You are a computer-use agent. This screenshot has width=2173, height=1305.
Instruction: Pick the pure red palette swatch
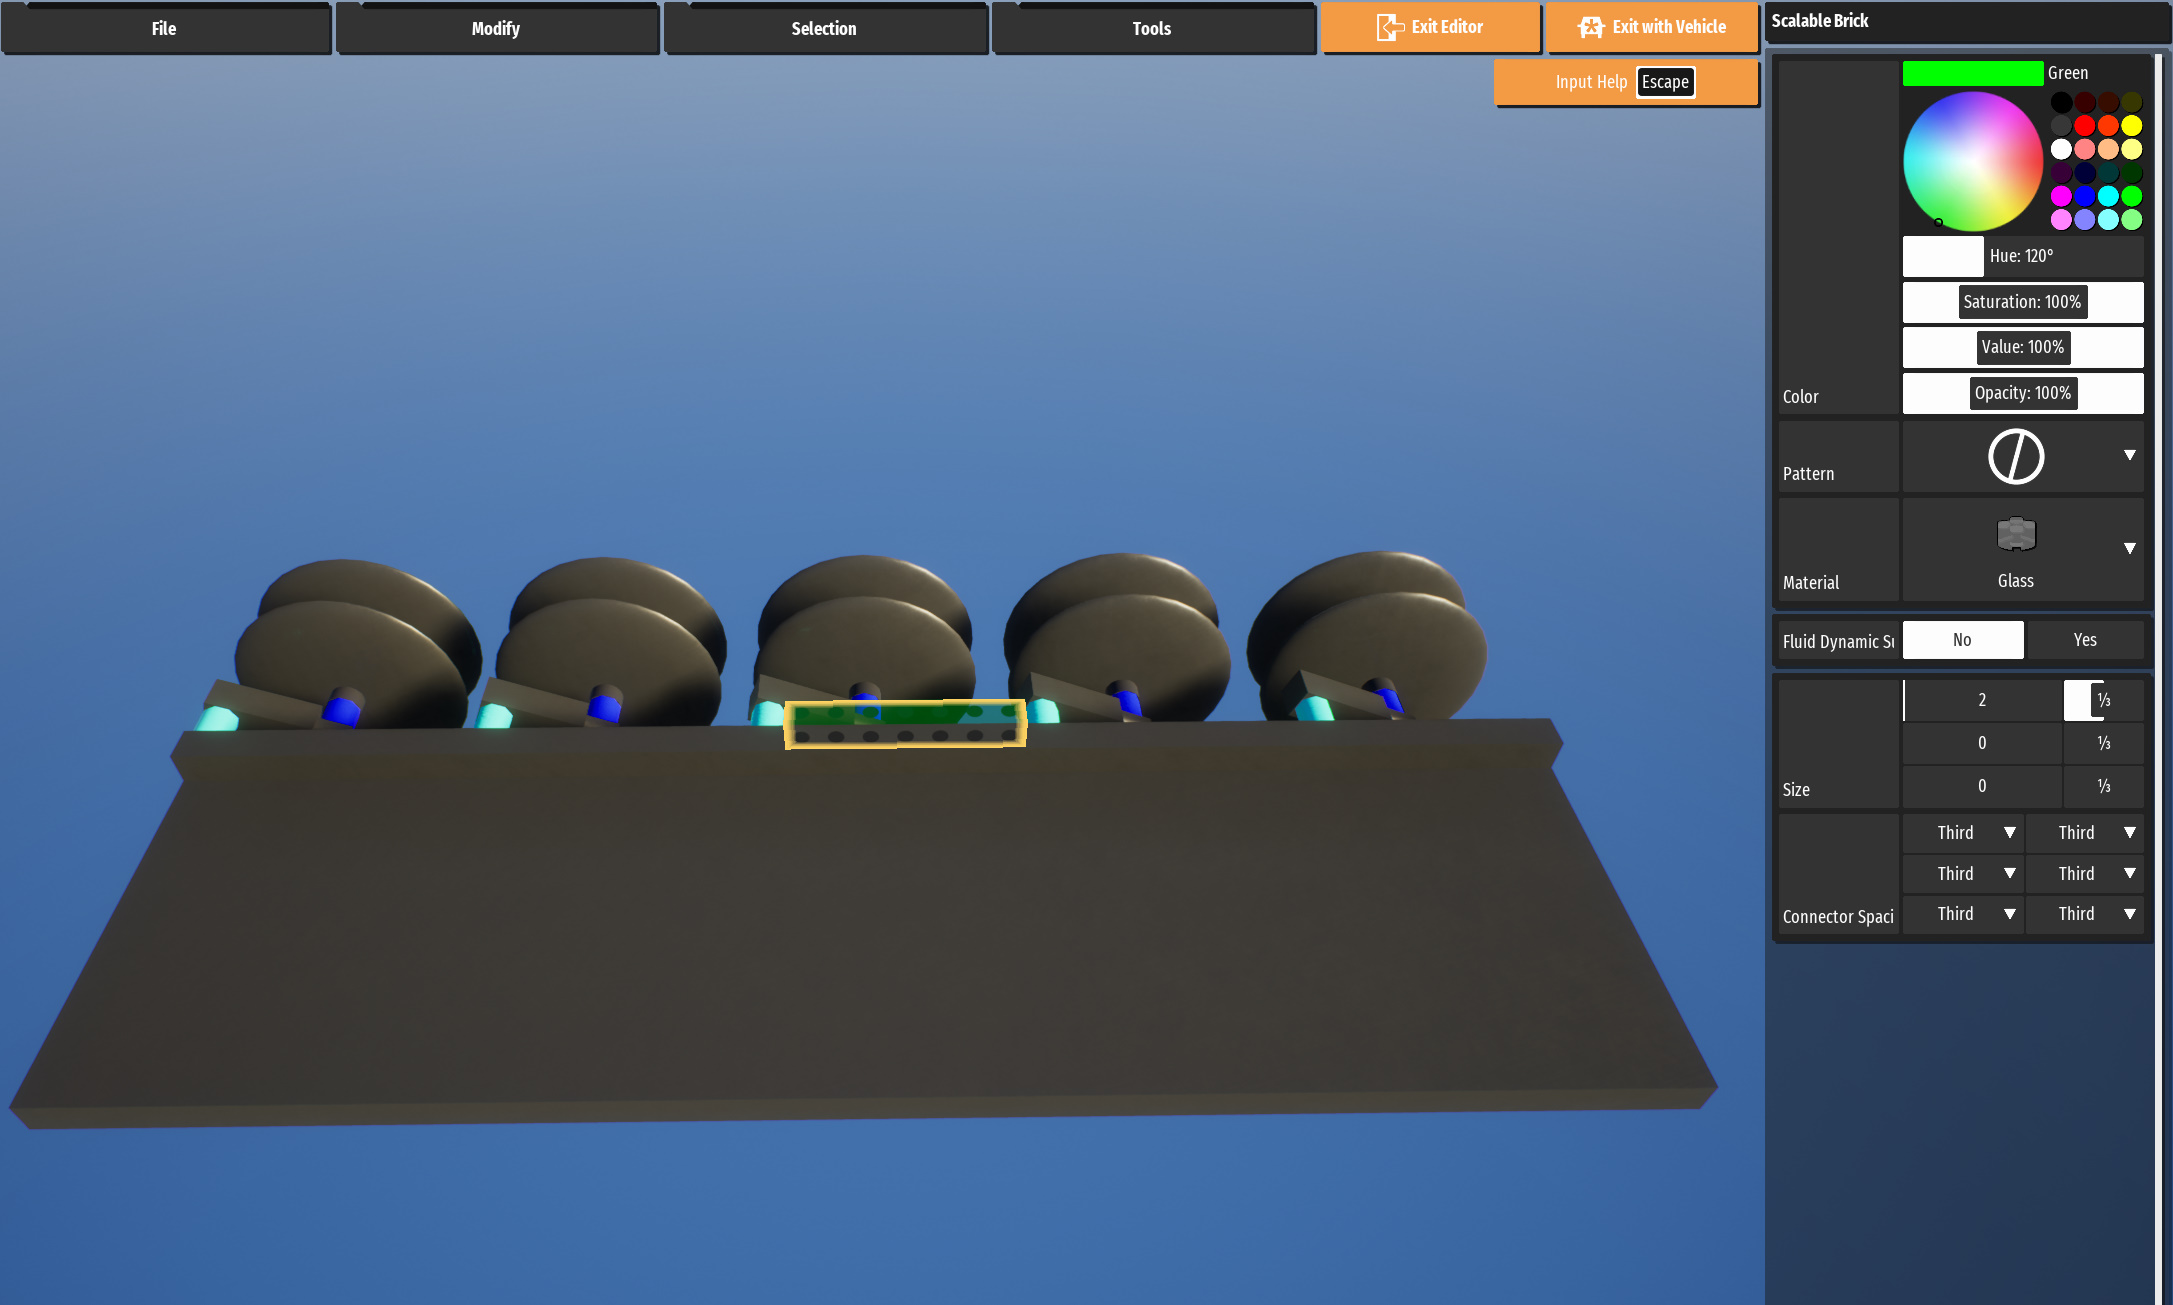coord(2084,126)
